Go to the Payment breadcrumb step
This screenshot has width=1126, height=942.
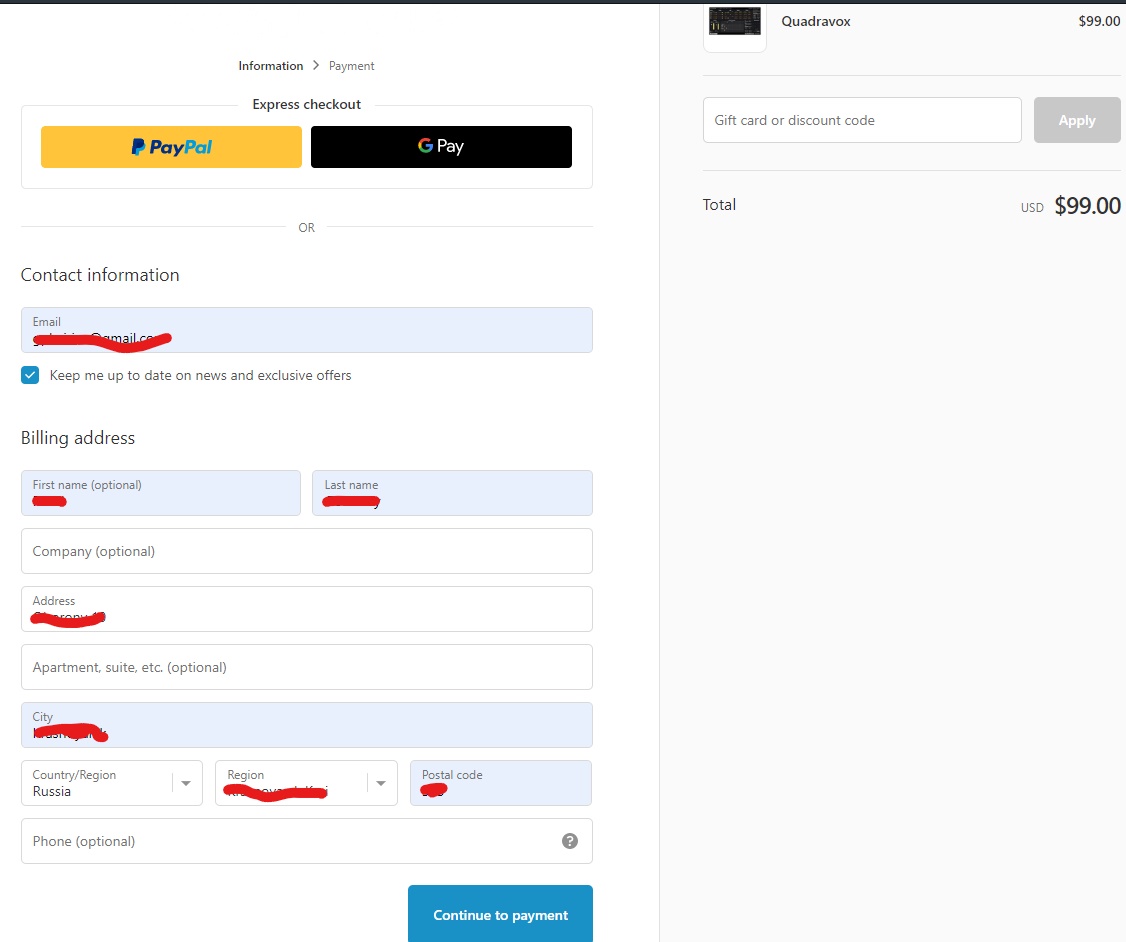(x=351, y=66)
